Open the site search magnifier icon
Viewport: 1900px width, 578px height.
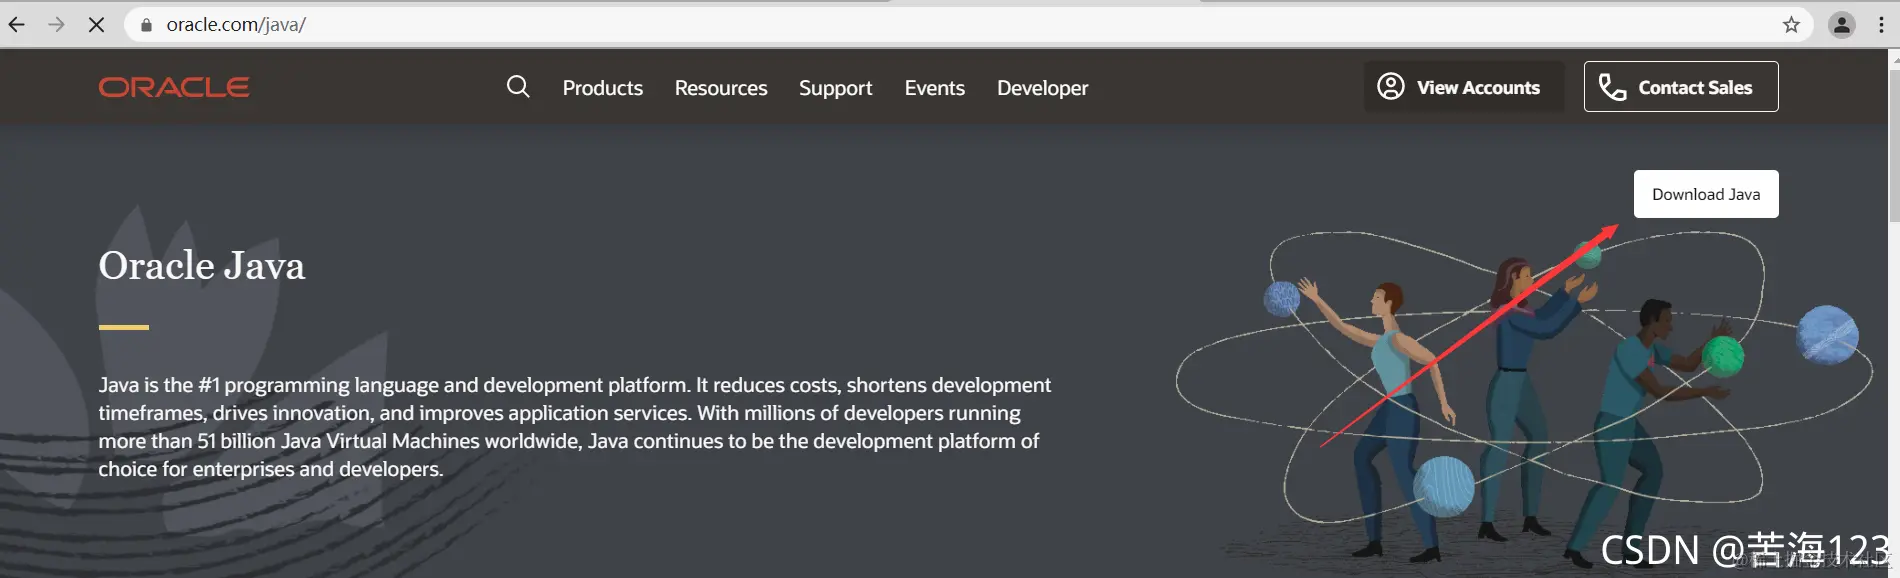(x=518, y=87)
